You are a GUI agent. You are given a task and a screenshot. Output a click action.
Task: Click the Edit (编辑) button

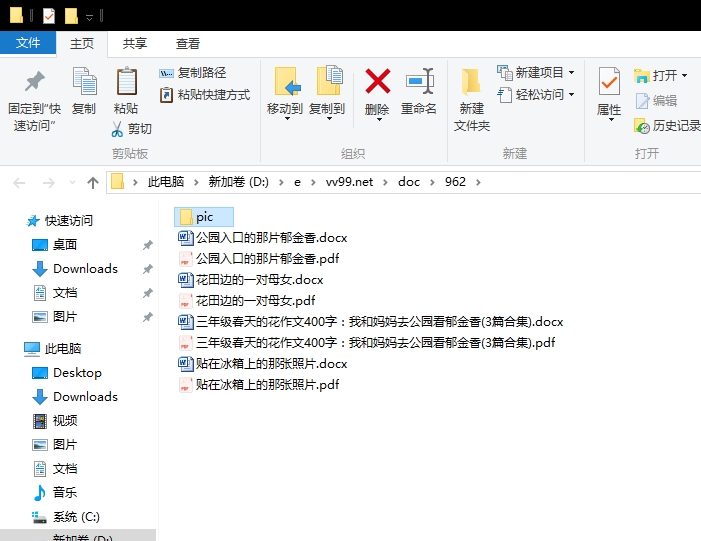click(x=656, y=101)
